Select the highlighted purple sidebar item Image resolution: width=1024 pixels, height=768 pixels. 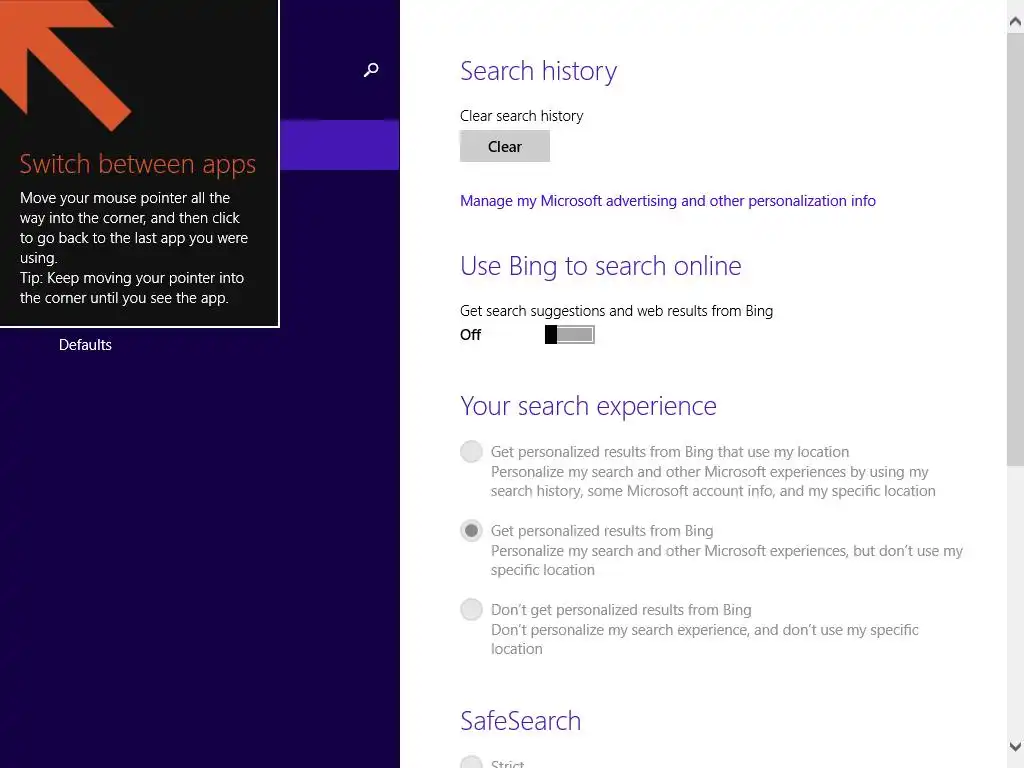point(340,145)
